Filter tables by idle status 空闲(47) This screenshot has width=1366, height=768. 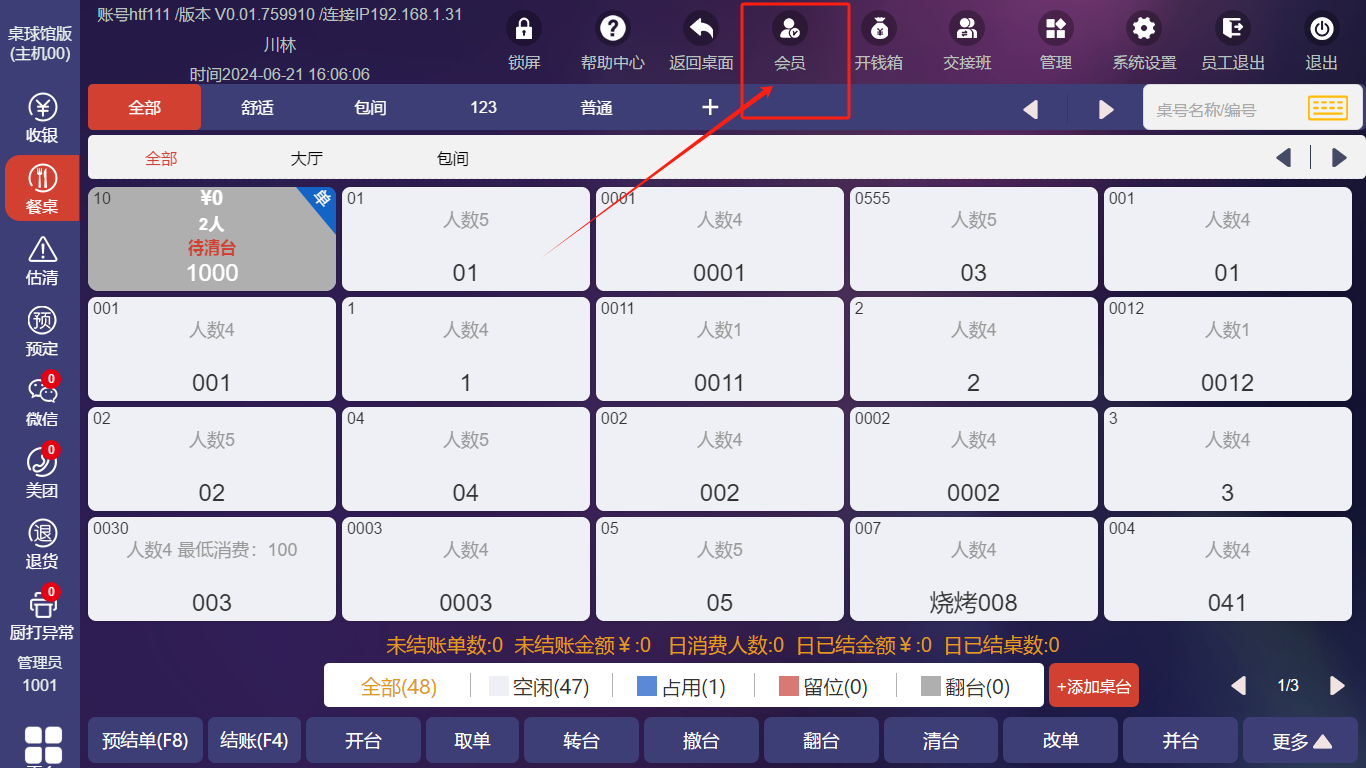539,687
